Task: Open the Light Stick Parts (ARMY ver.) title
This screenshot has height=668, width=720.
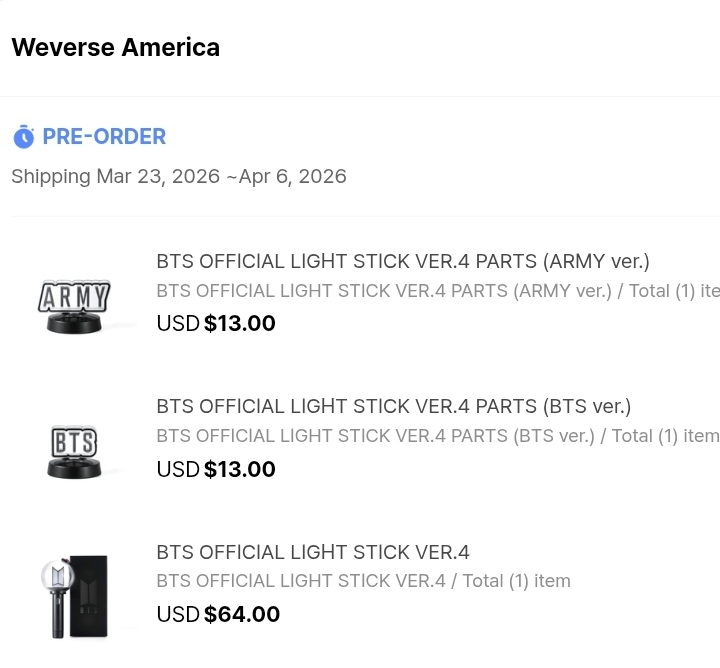Action: (x=402, y=262)
